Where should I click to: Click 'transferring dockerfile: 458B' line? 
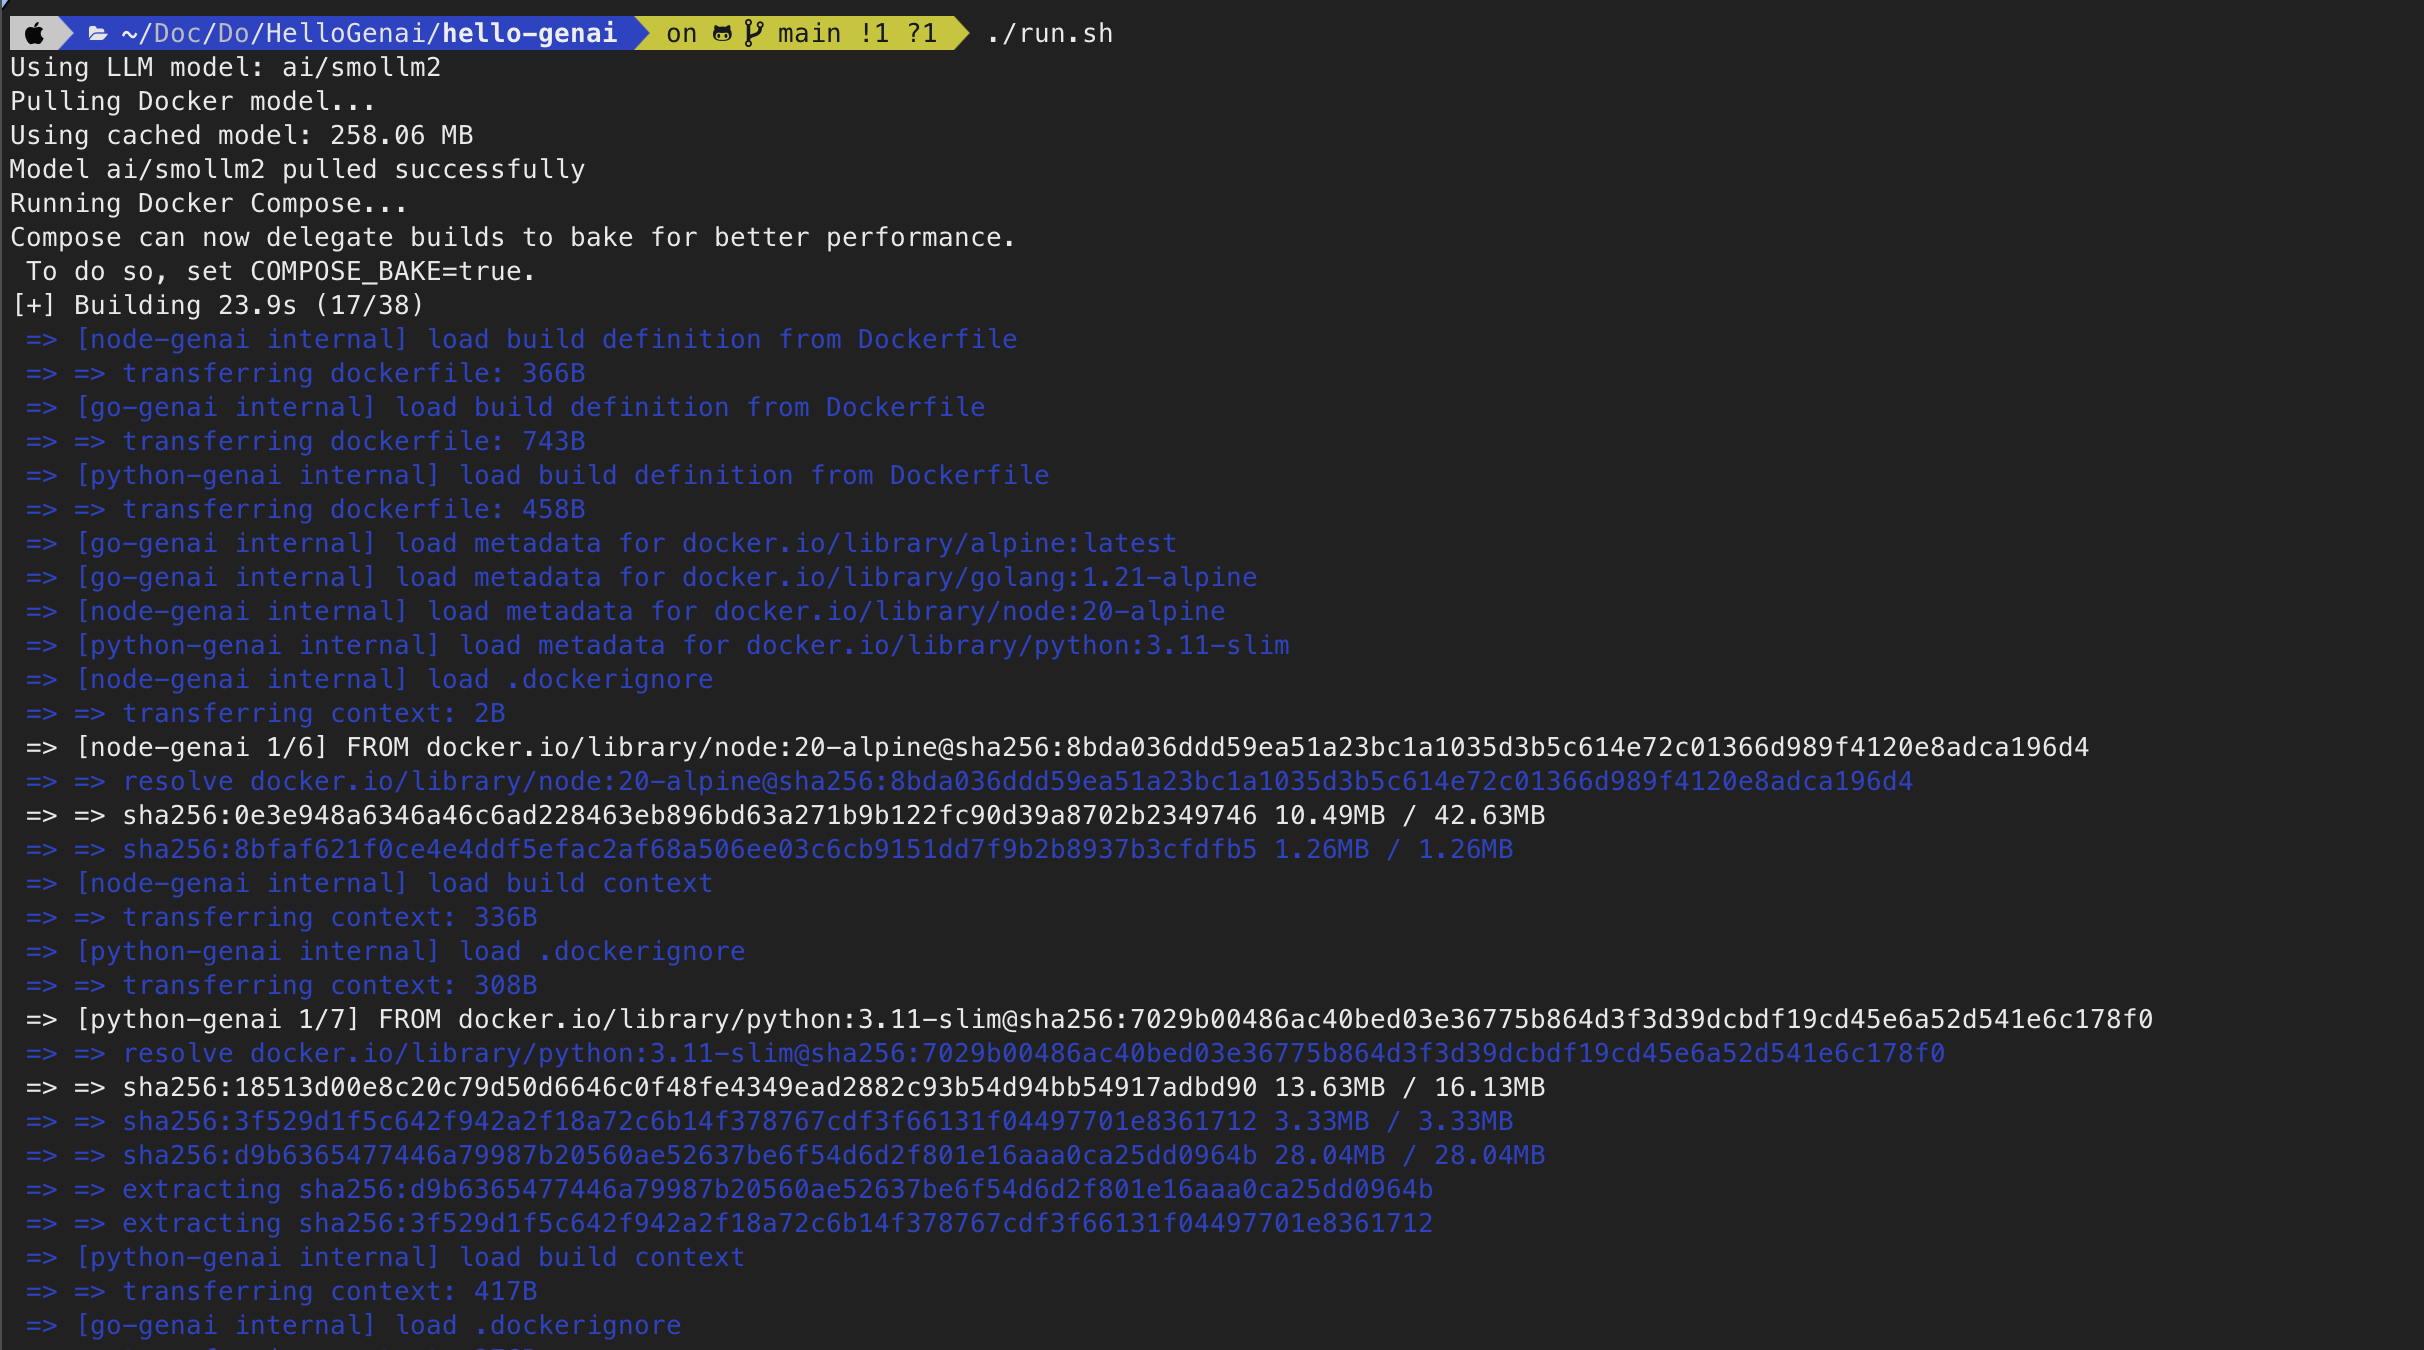(305, 510)
